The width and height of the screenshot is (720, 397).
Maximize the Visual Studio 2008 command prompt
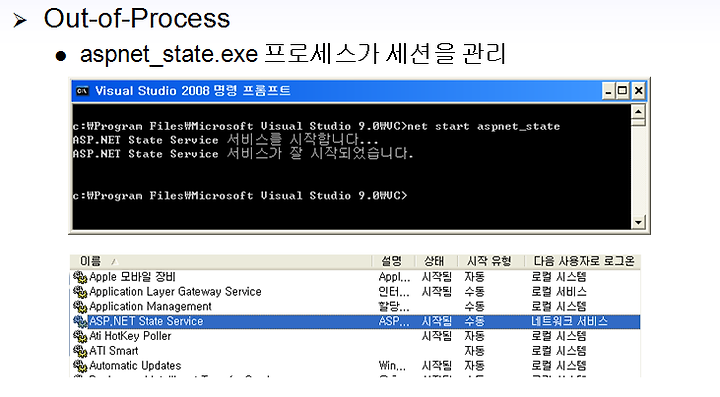(623, 91)
